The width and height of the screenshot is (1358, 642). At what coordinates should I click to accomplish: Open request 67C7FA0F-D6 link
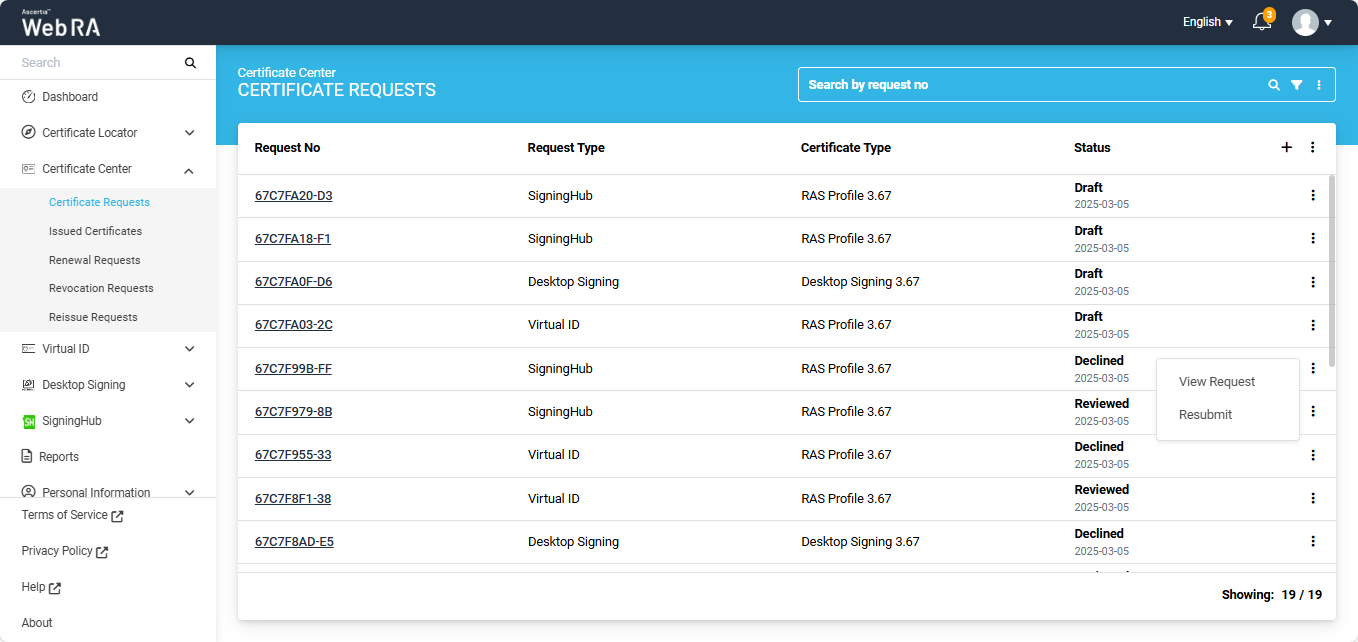tap(293, 282)
